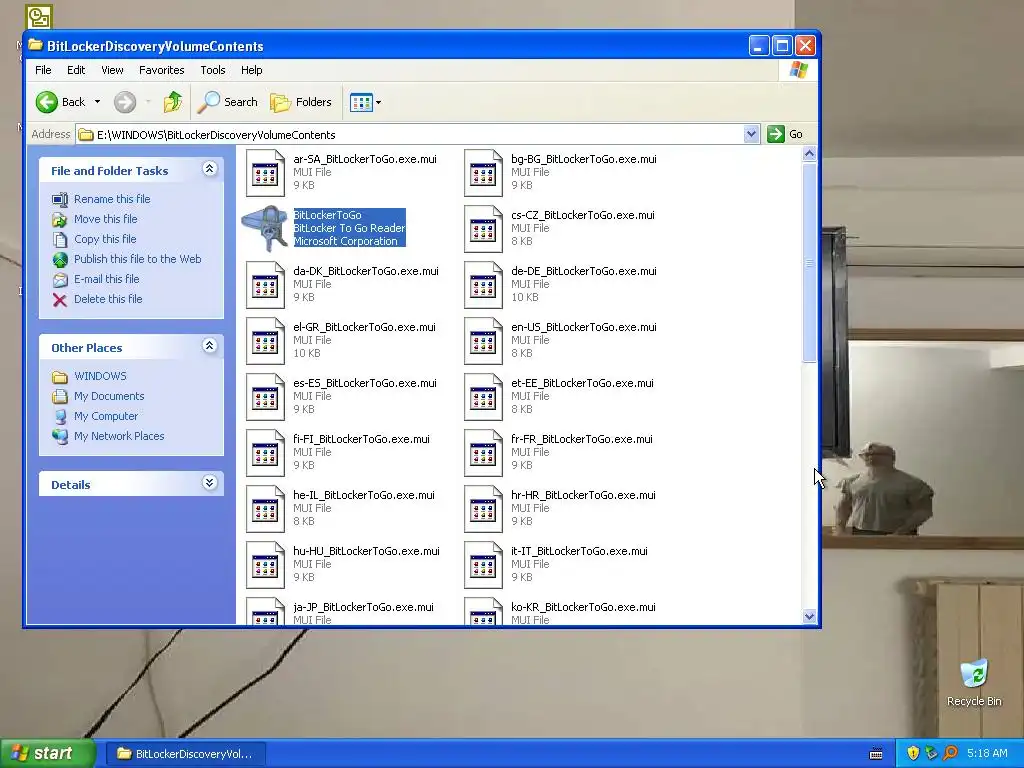
Task: Click the ko-KR_BitLockerToGo.exe.mui file name
Action: click(x=583, y=607)
